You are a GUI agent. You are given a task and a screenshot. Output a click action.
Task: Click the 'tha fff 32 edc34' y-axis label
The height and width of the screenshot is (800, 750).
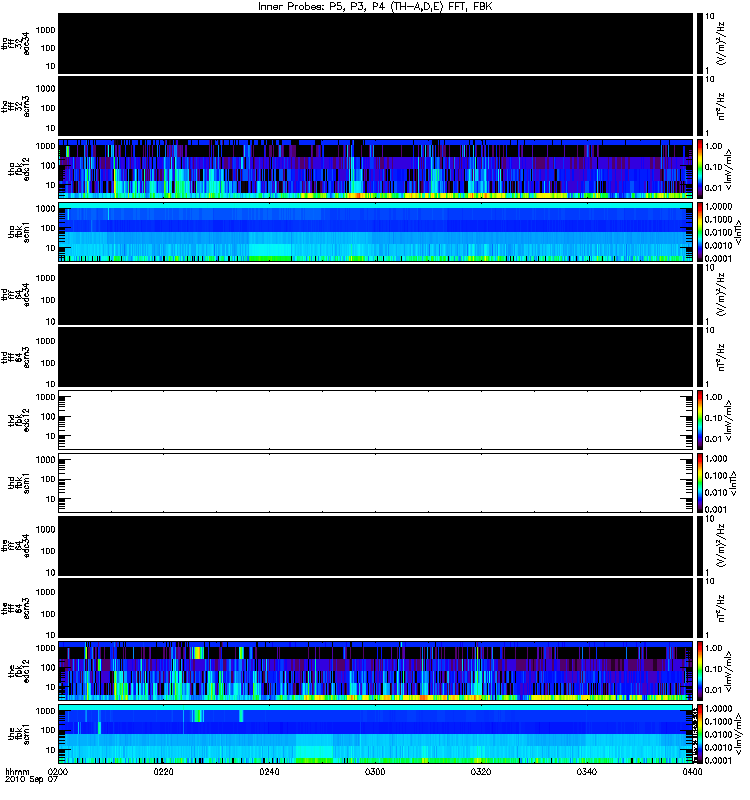pyautogui.click(x=15, y=44)
